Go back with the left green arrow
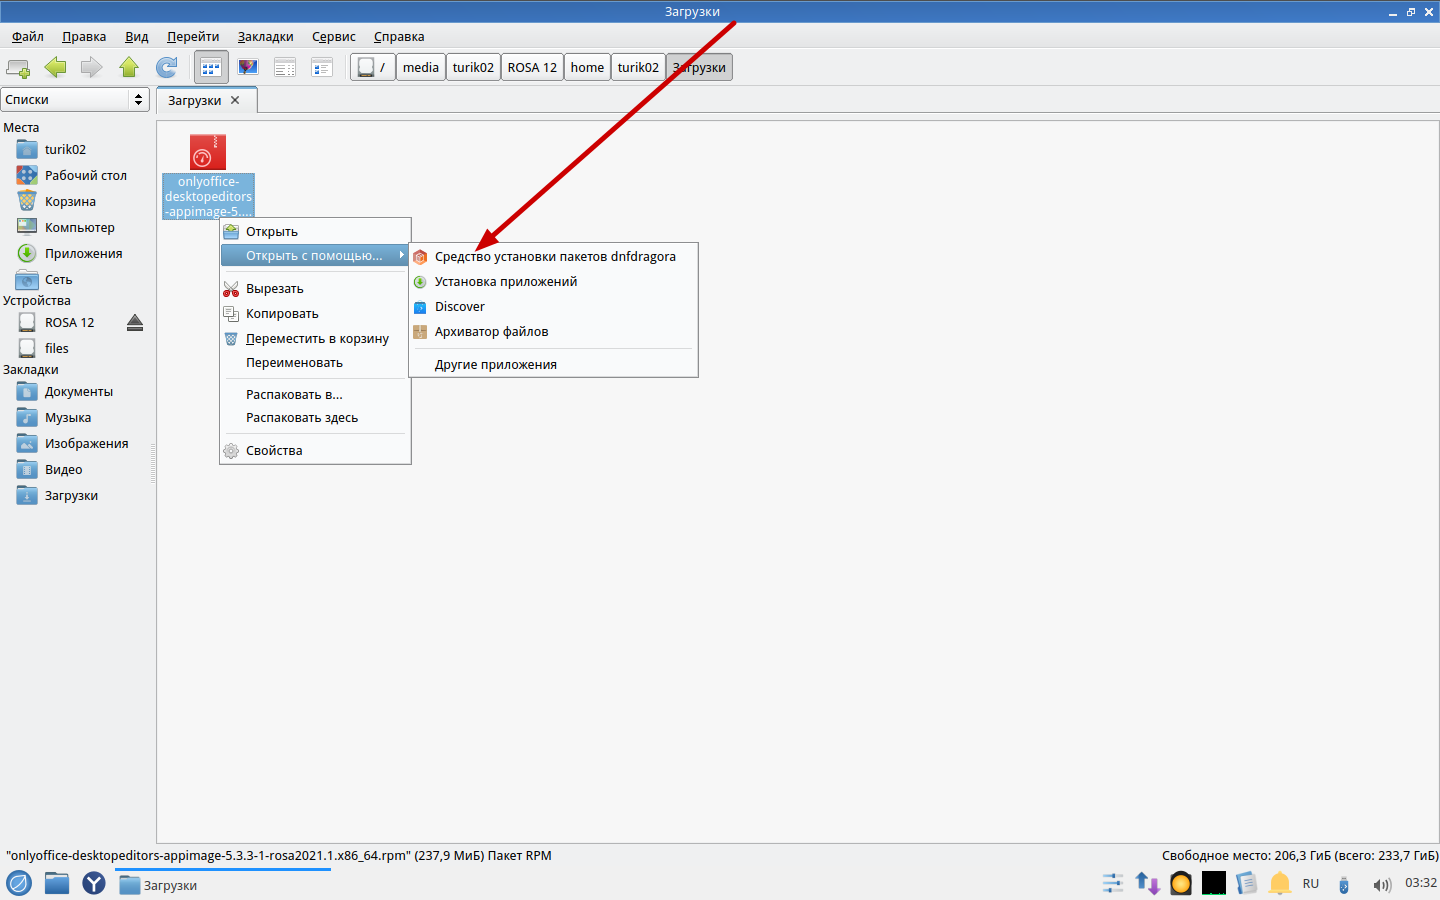Screen dimensions: 1440x900 click(x=55, y=67)
